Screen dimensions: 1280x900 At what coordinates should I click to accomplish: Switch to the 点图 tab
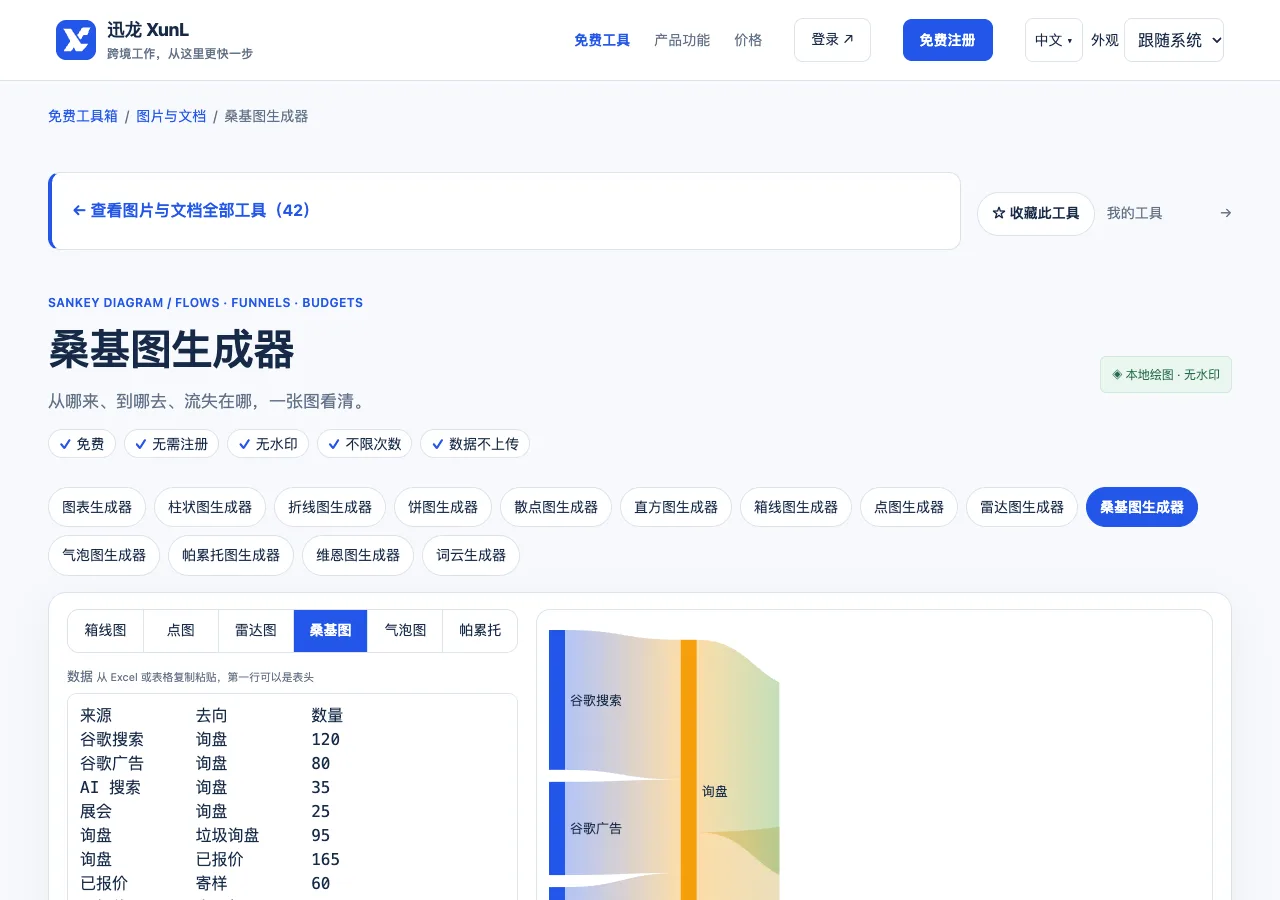pyautogui.click(x=181, y=631)
